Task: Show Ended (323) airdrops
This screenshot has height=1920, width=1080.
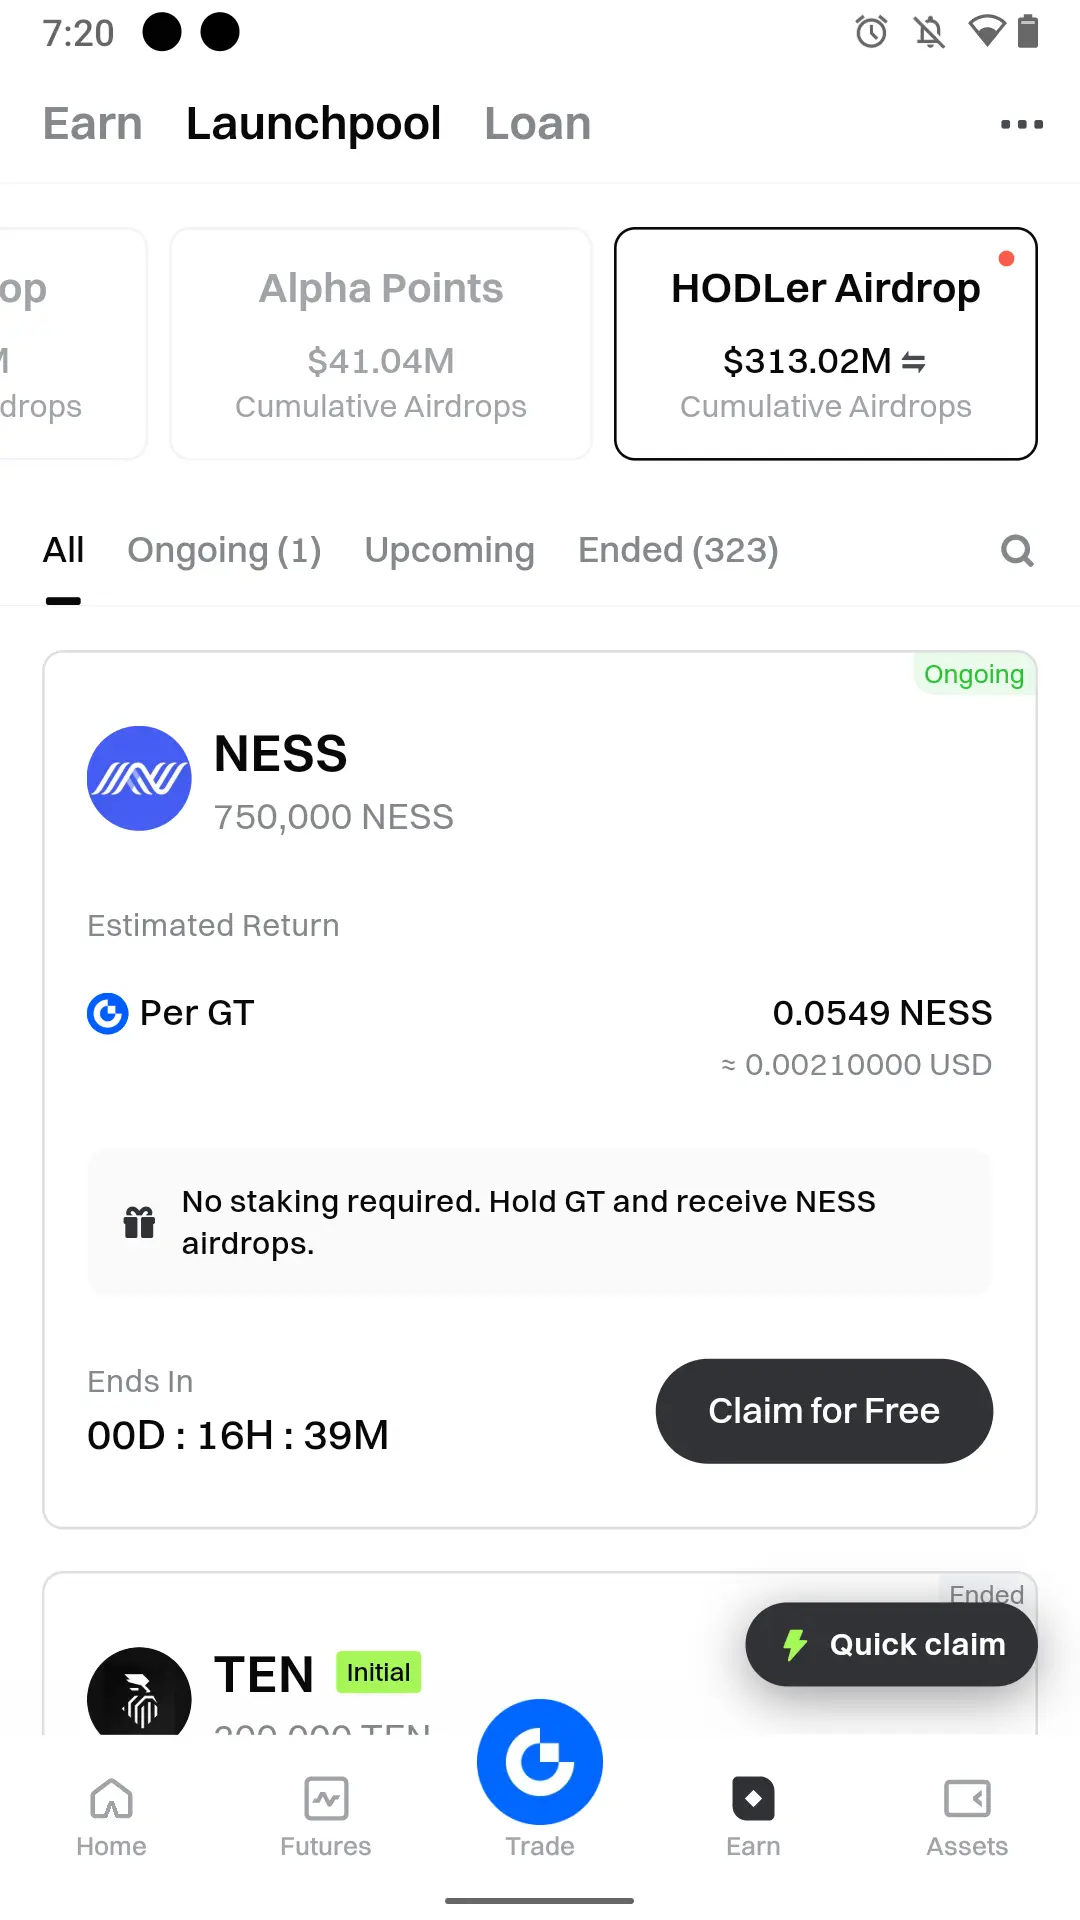Action: click(x=678, y=550)
